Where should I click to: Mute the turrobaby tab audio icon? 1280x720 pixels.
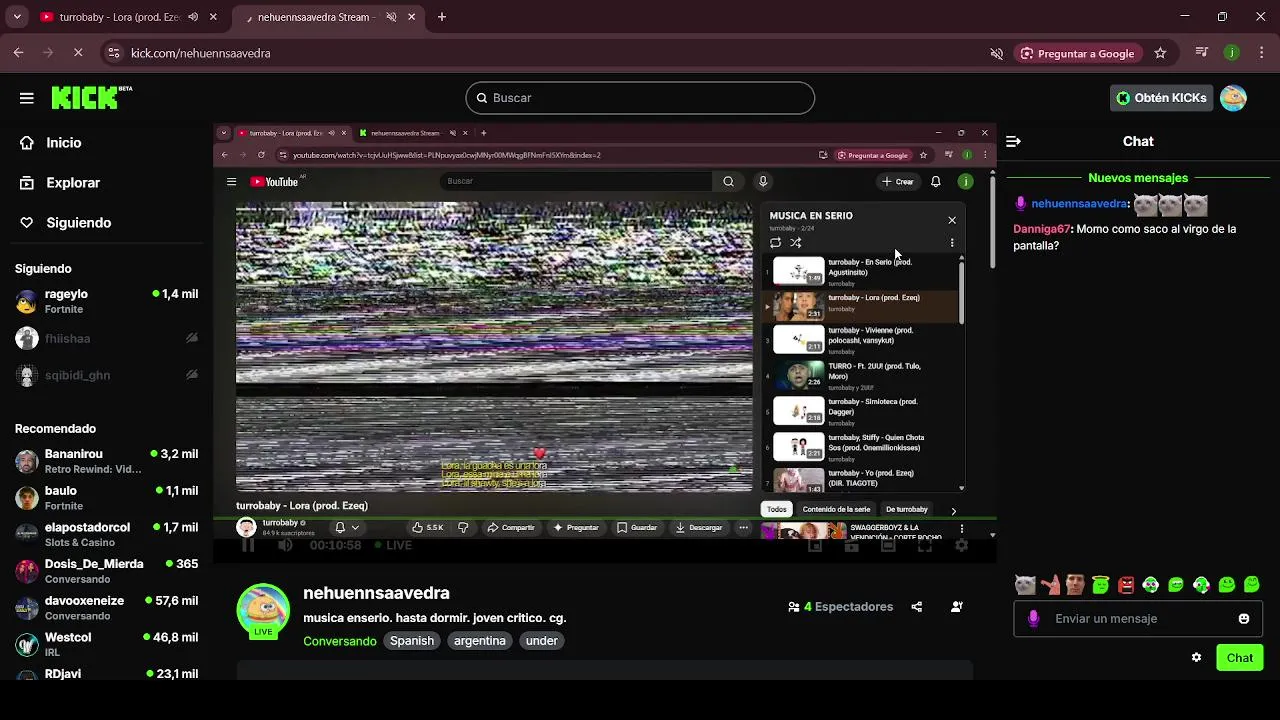coord(193,17)
